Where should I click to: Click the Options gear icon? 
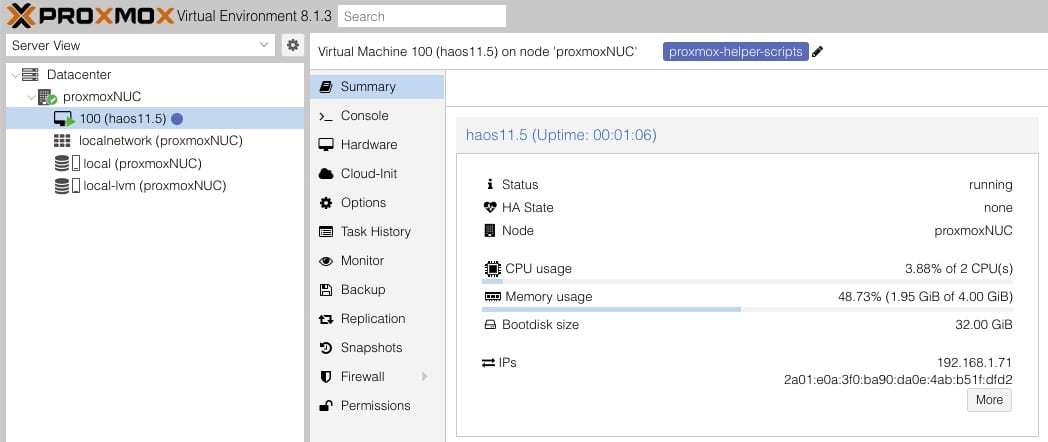point(325,203)
